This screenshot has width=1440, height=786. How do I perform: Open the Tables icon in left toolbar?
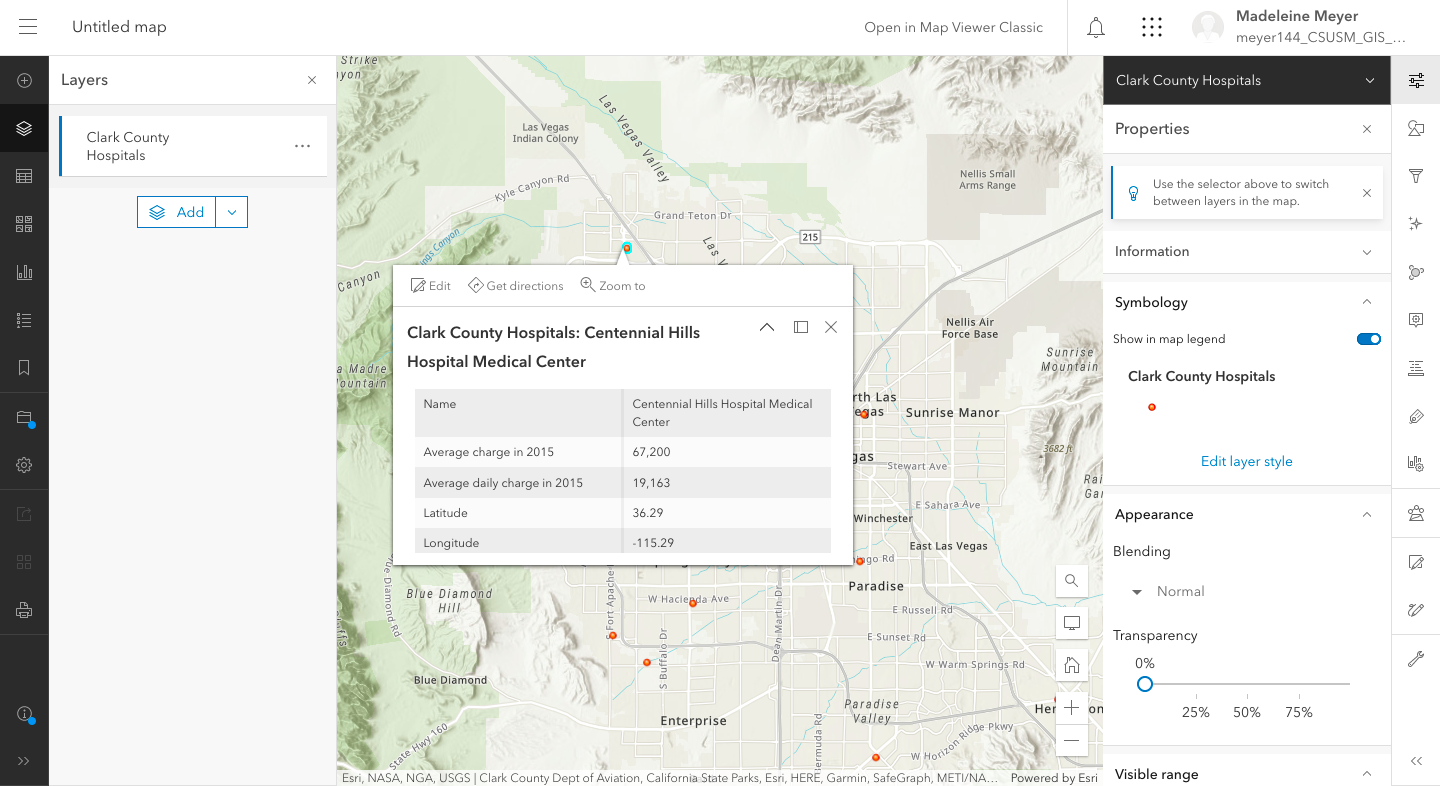coord(24,176)
